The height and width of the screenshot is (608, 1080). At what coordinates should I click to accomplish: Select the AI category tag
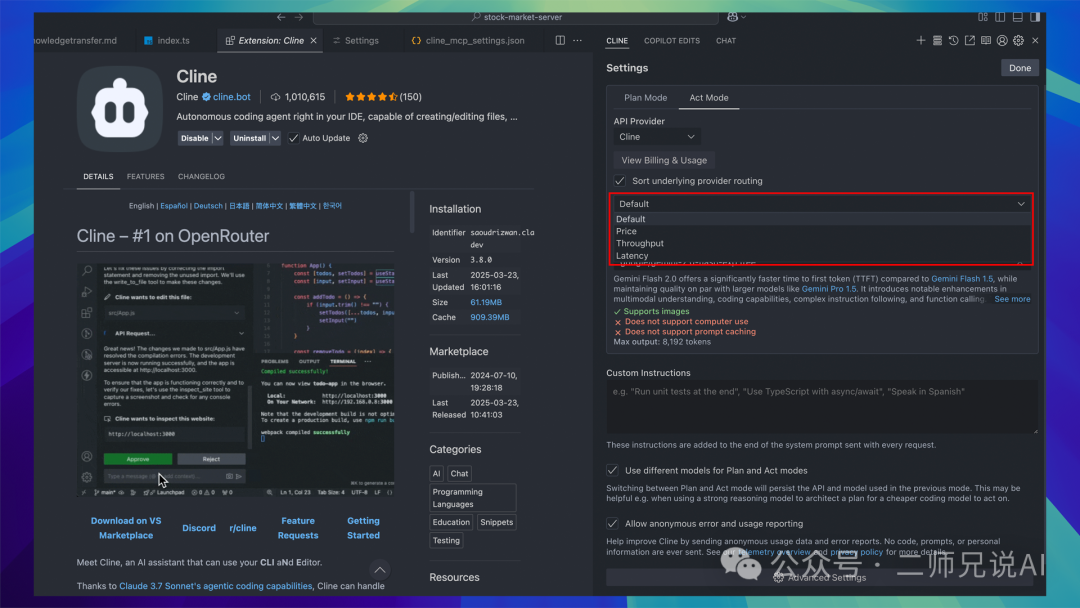(436, 474)
